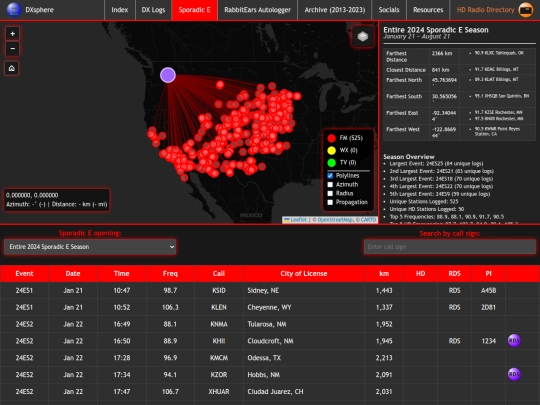Sort table by Call column
The width and height of the screenshot is (540, 405).
(x=219, y=273)
